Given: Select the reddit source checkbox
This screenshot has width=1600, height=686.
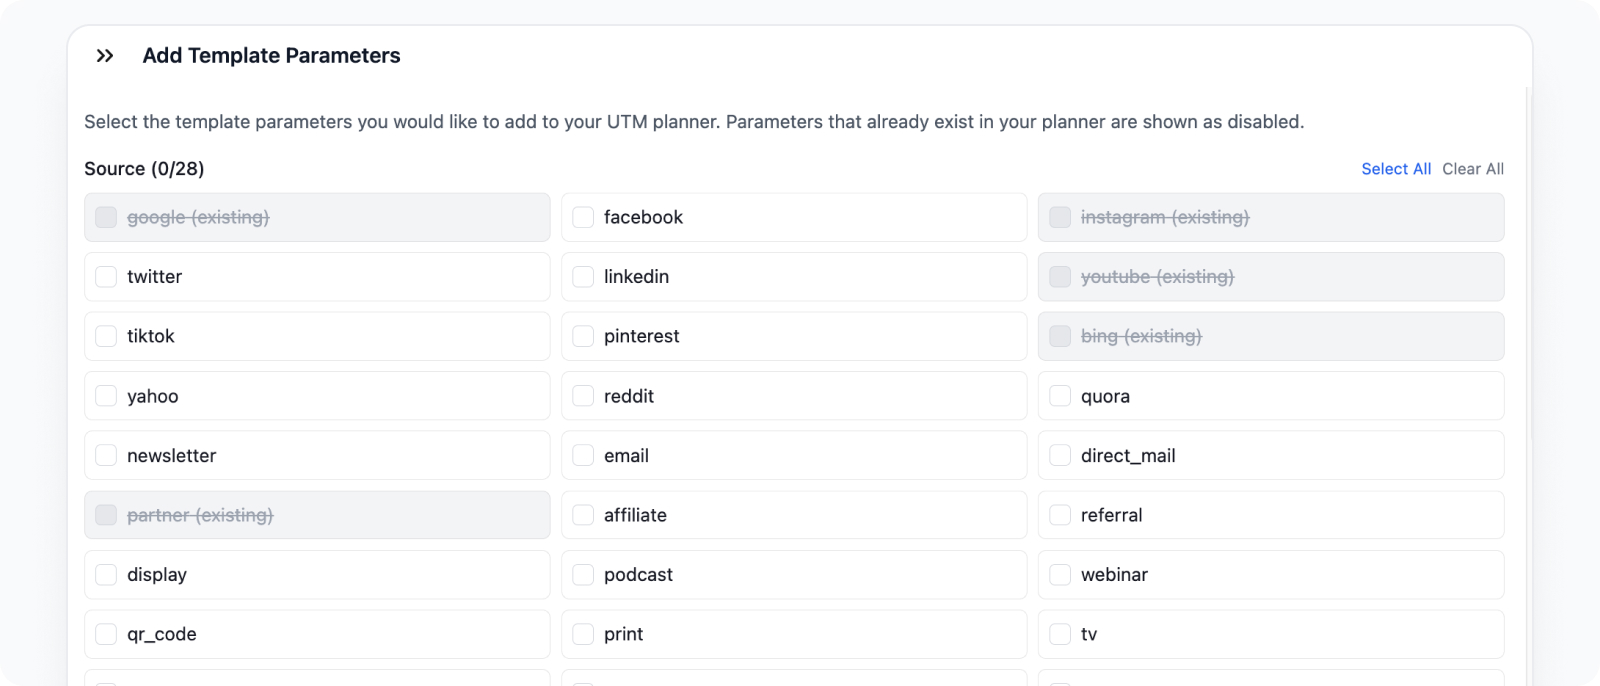Looking at the screenshot, I should click(583, 396).
